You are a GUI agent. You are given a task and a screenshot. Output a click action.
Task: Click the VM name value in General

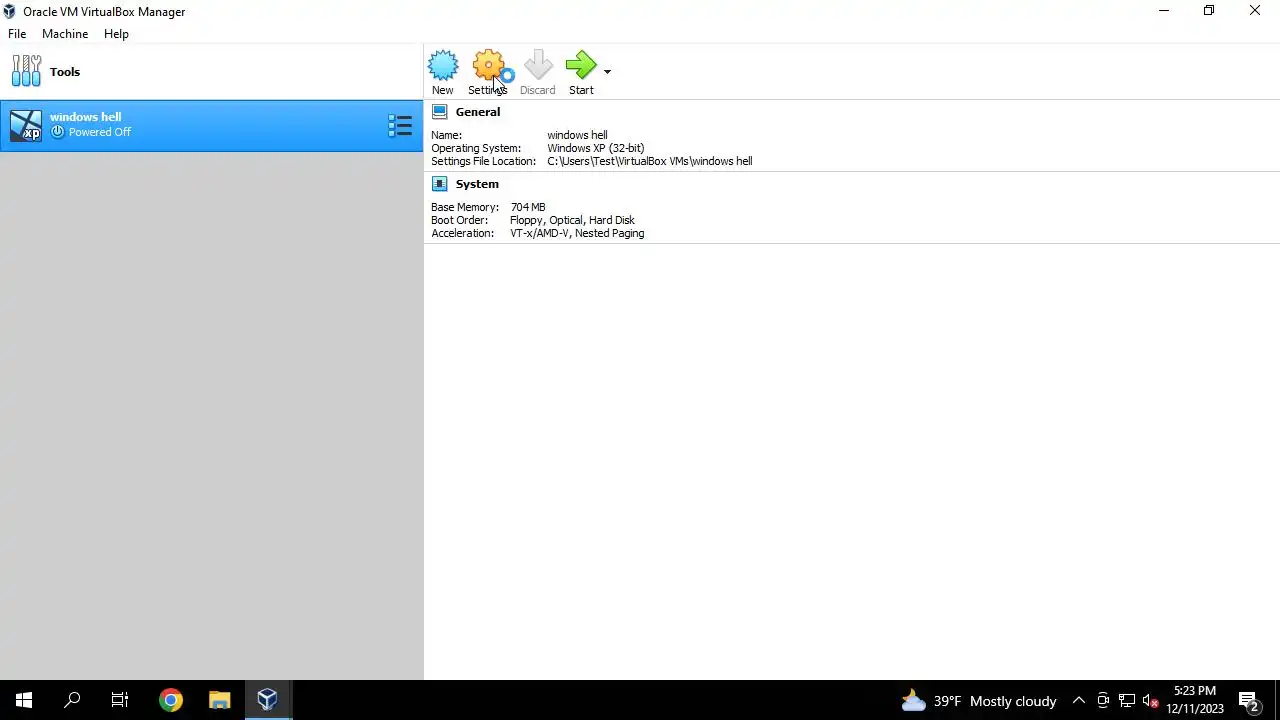[x=577, y=135]
